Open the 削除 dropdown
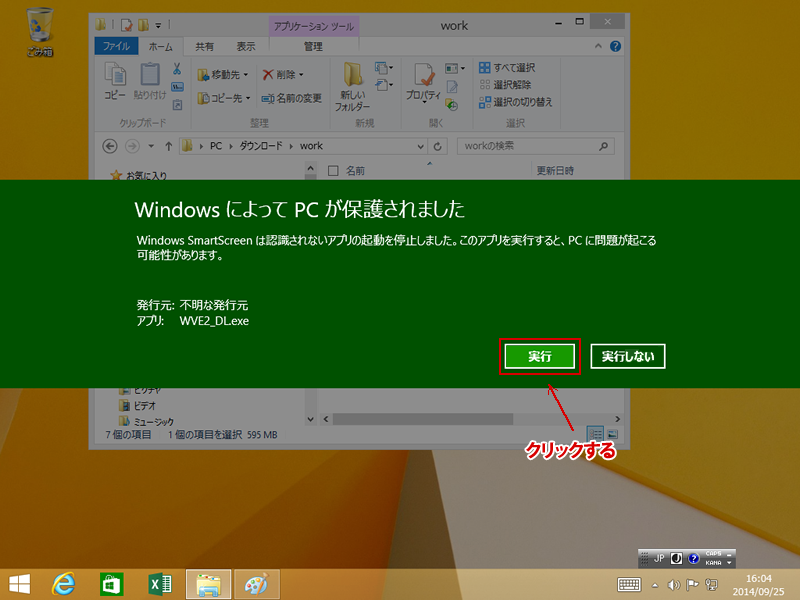Image resolution: width=800 pixels, height=600 pixels. pyautogui.click(x=283, y=75)
